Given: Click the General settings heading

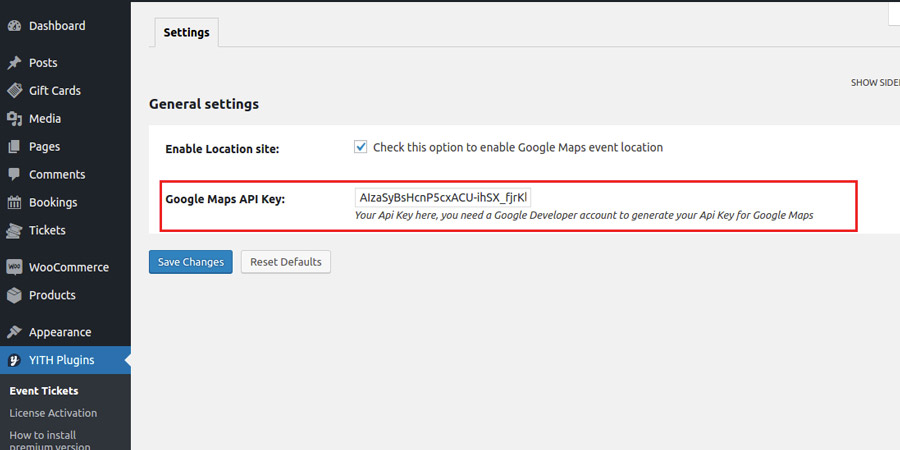Looking at the screenshot, I should [204, 104].
